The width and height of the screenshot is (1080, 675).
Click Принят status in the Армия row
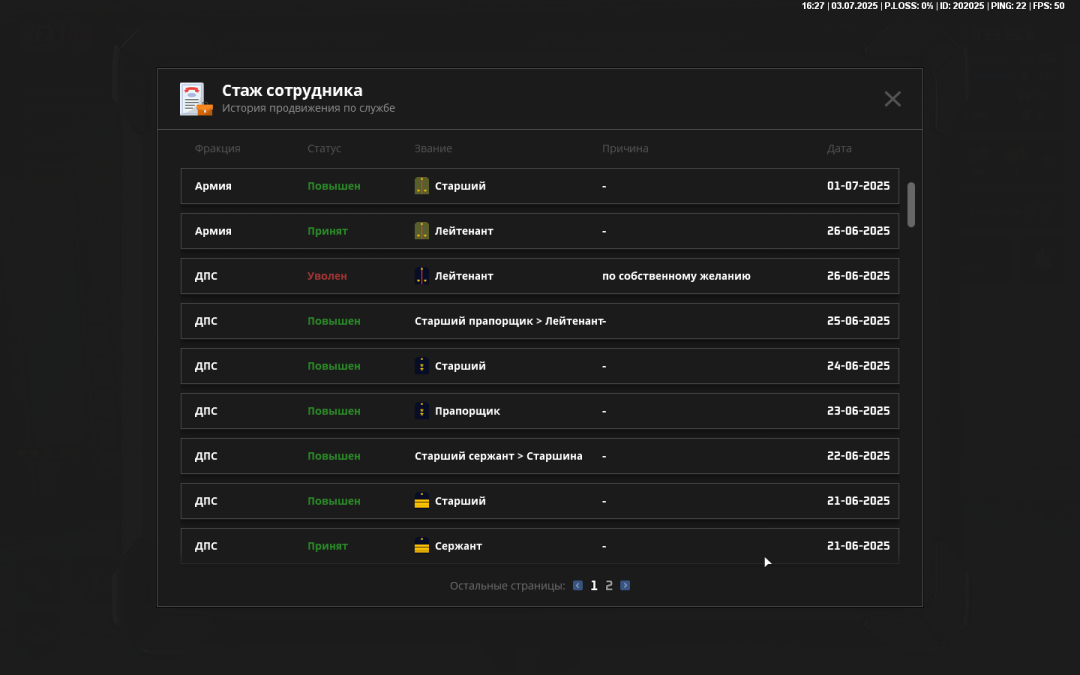coord(327,231)
